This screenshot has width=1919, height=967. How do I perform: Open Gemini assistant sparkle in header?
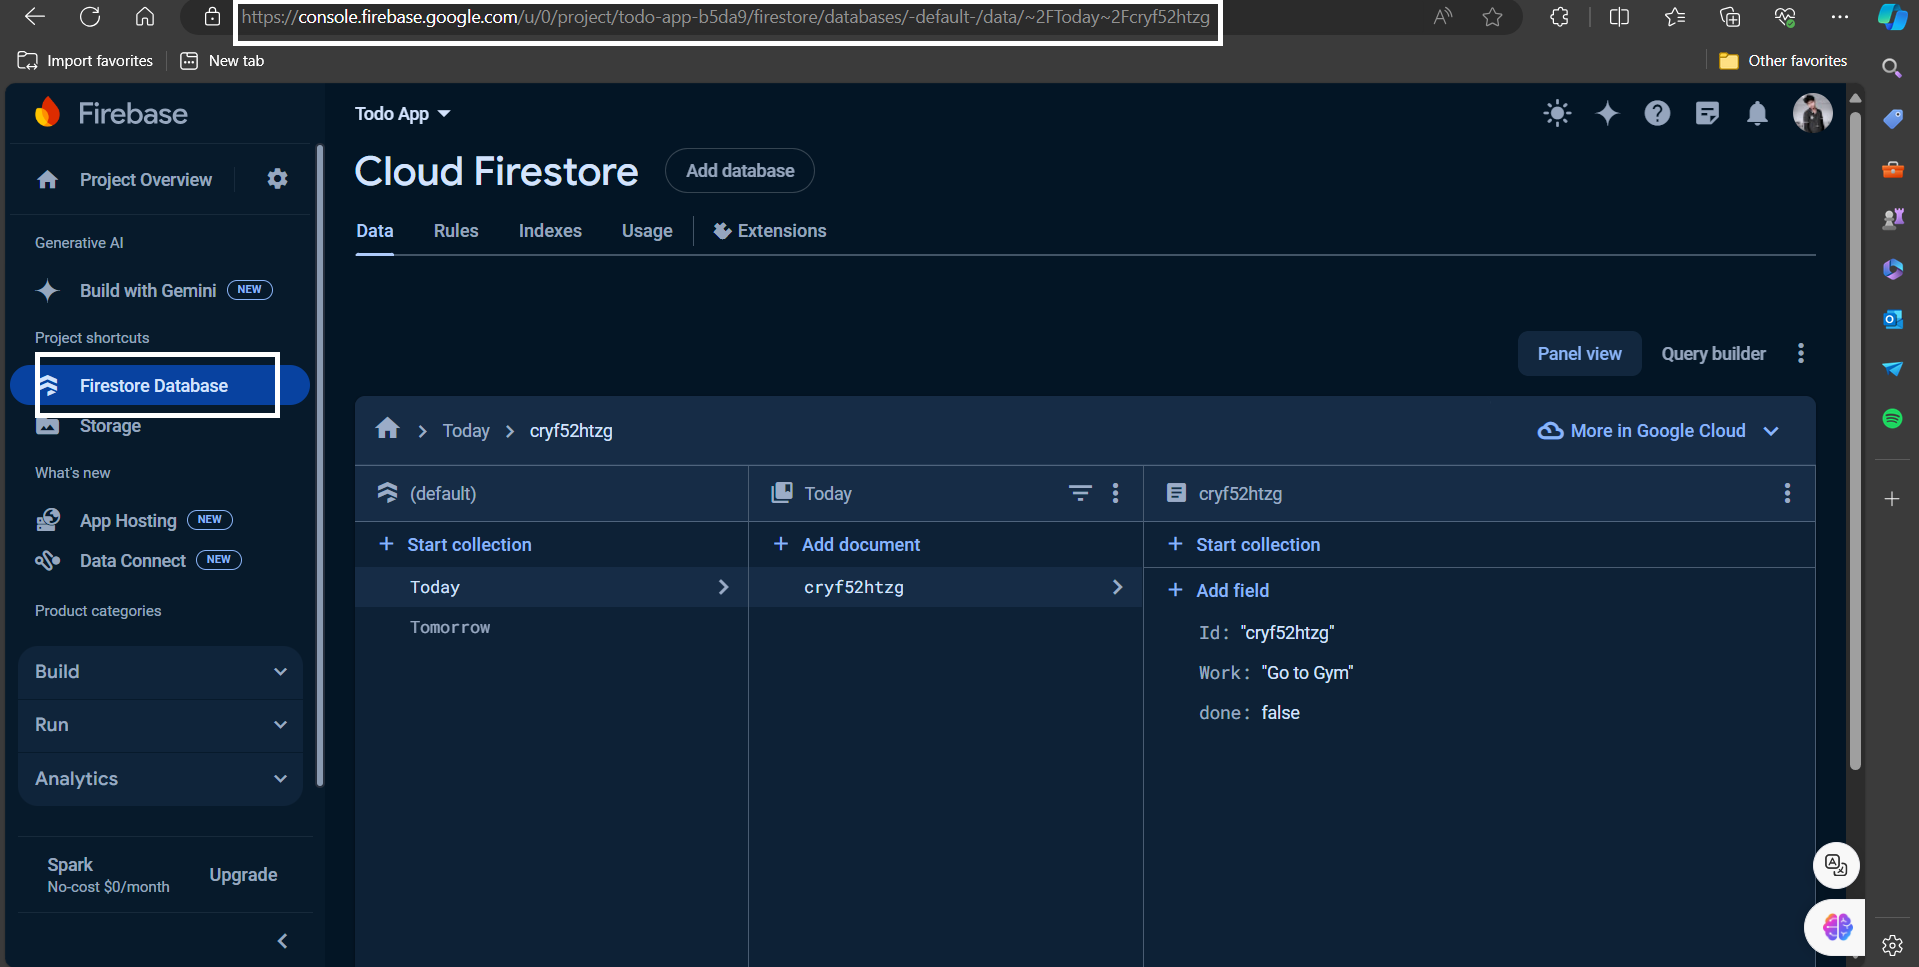click(1607, 113)
